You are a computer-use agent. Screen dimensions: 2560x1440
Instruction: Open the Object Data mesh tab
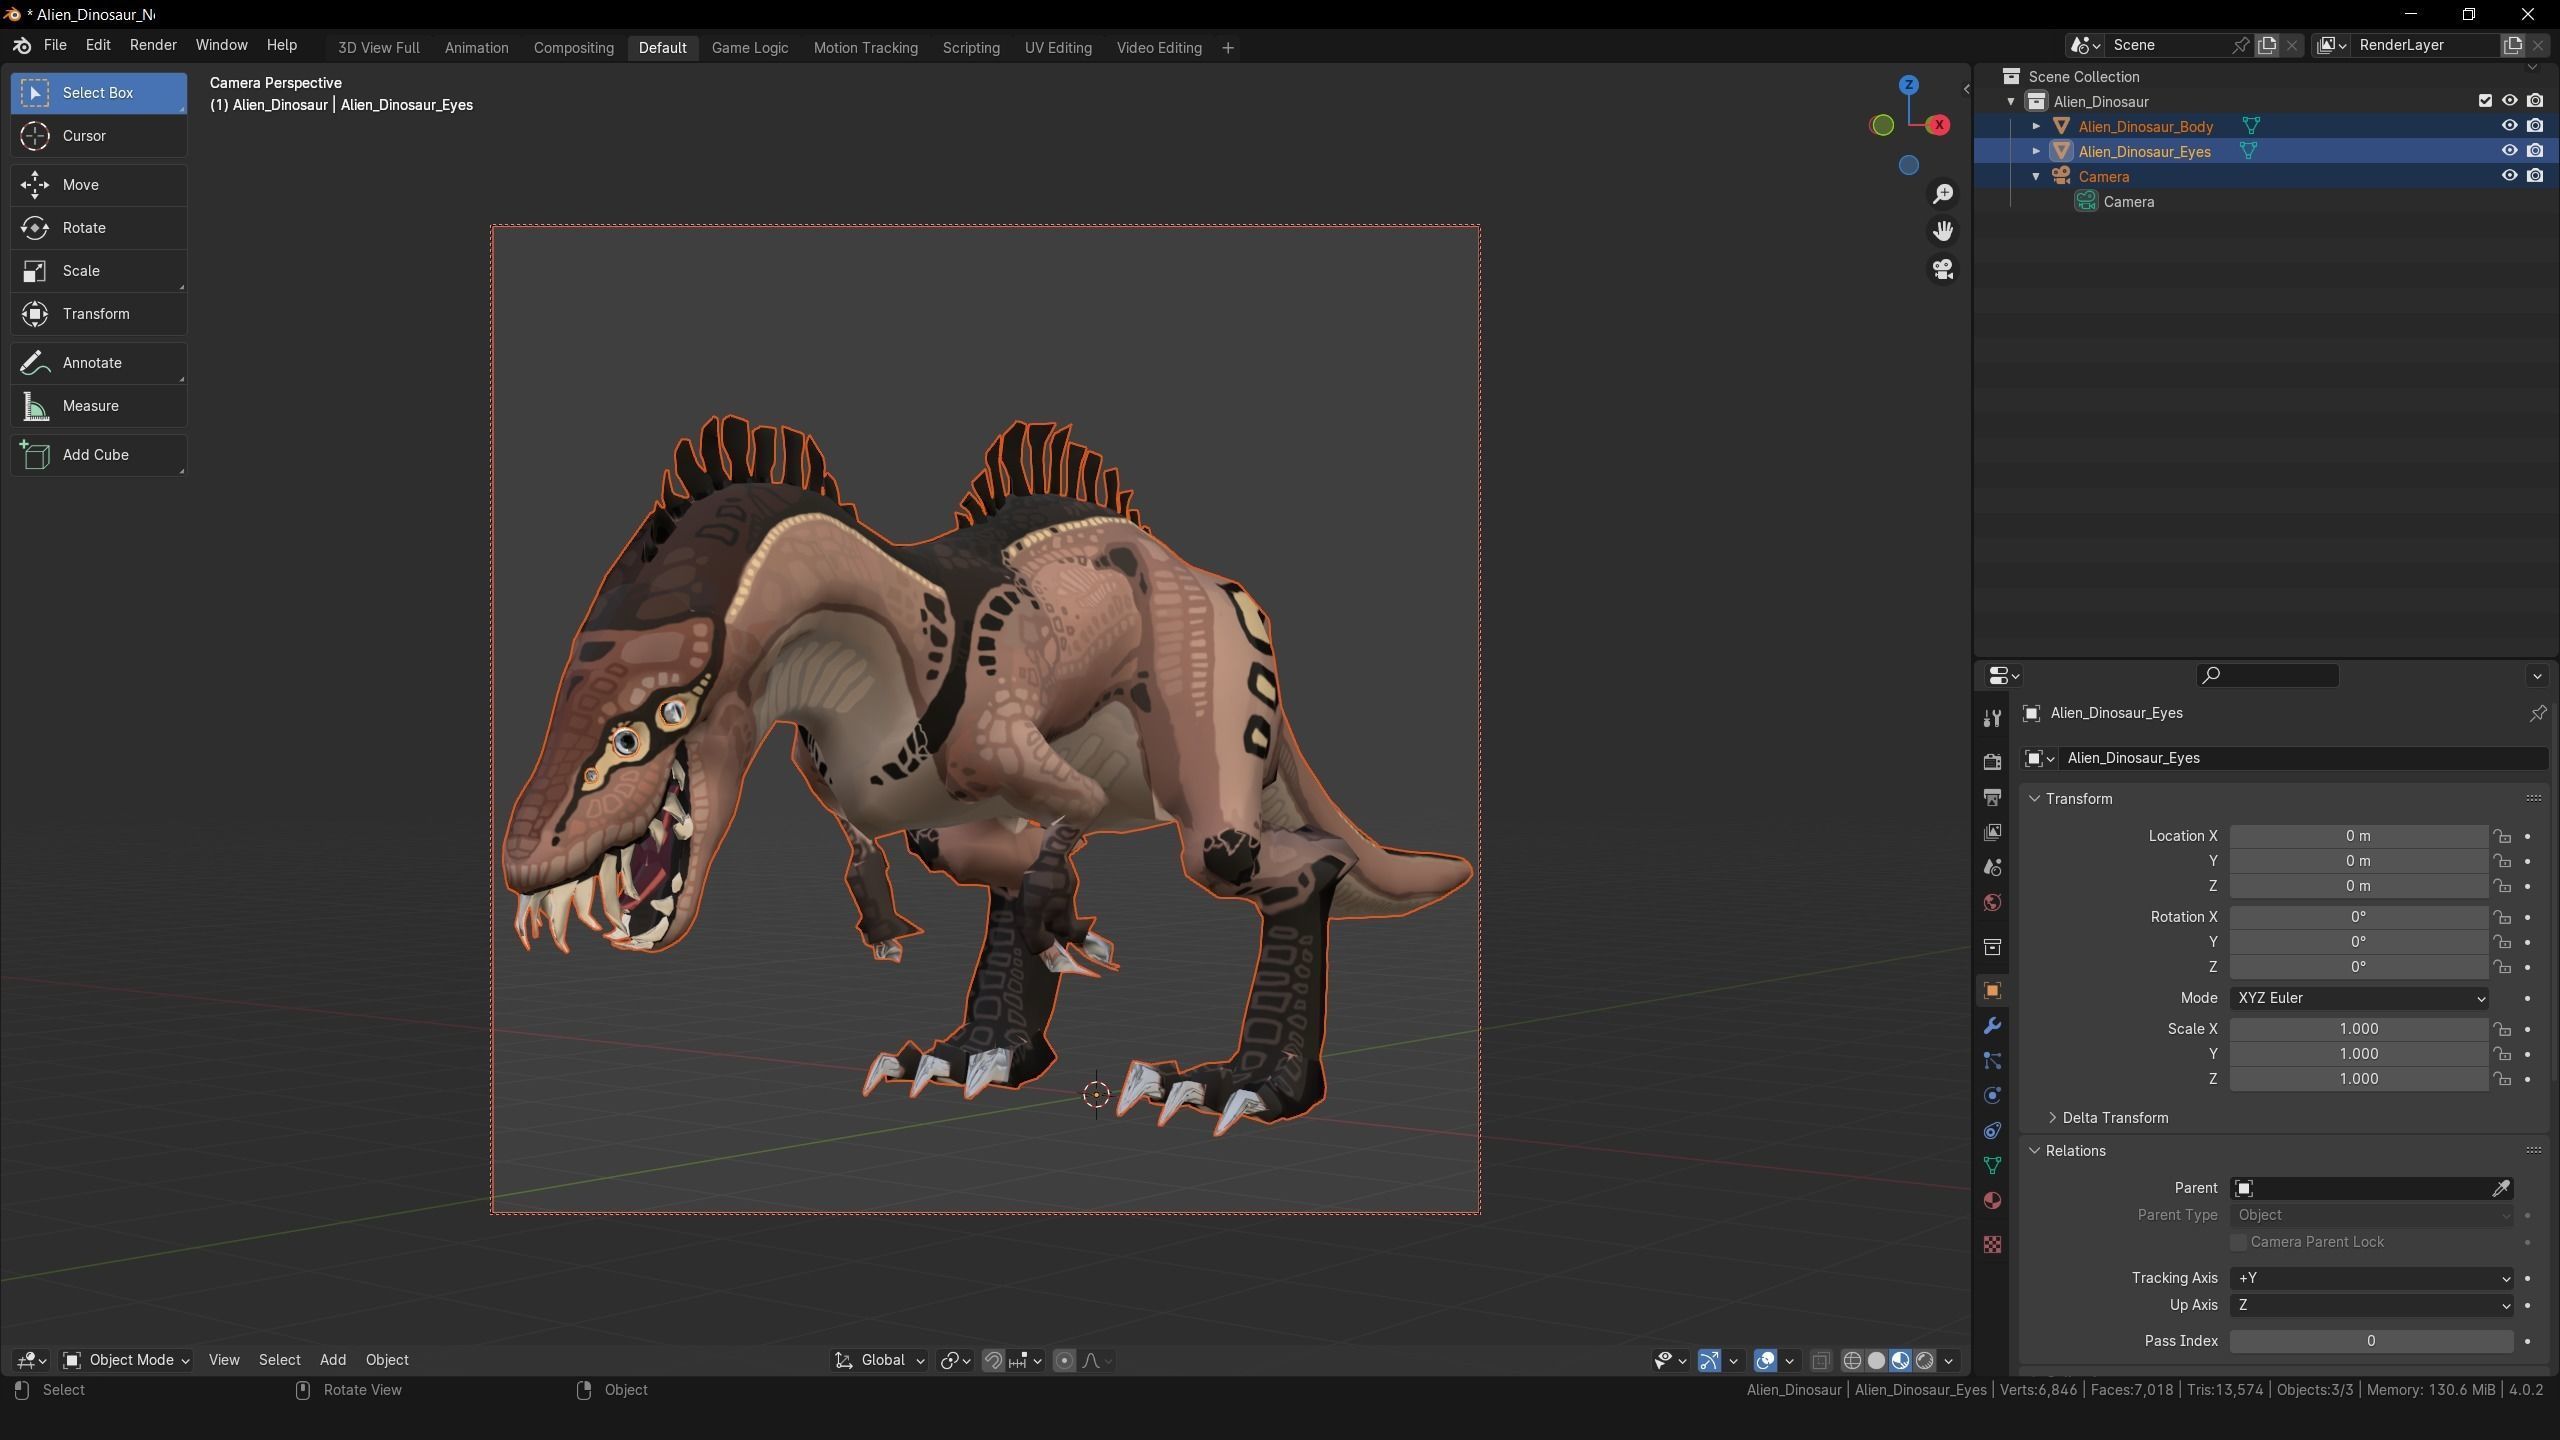click(1992, 1166)
